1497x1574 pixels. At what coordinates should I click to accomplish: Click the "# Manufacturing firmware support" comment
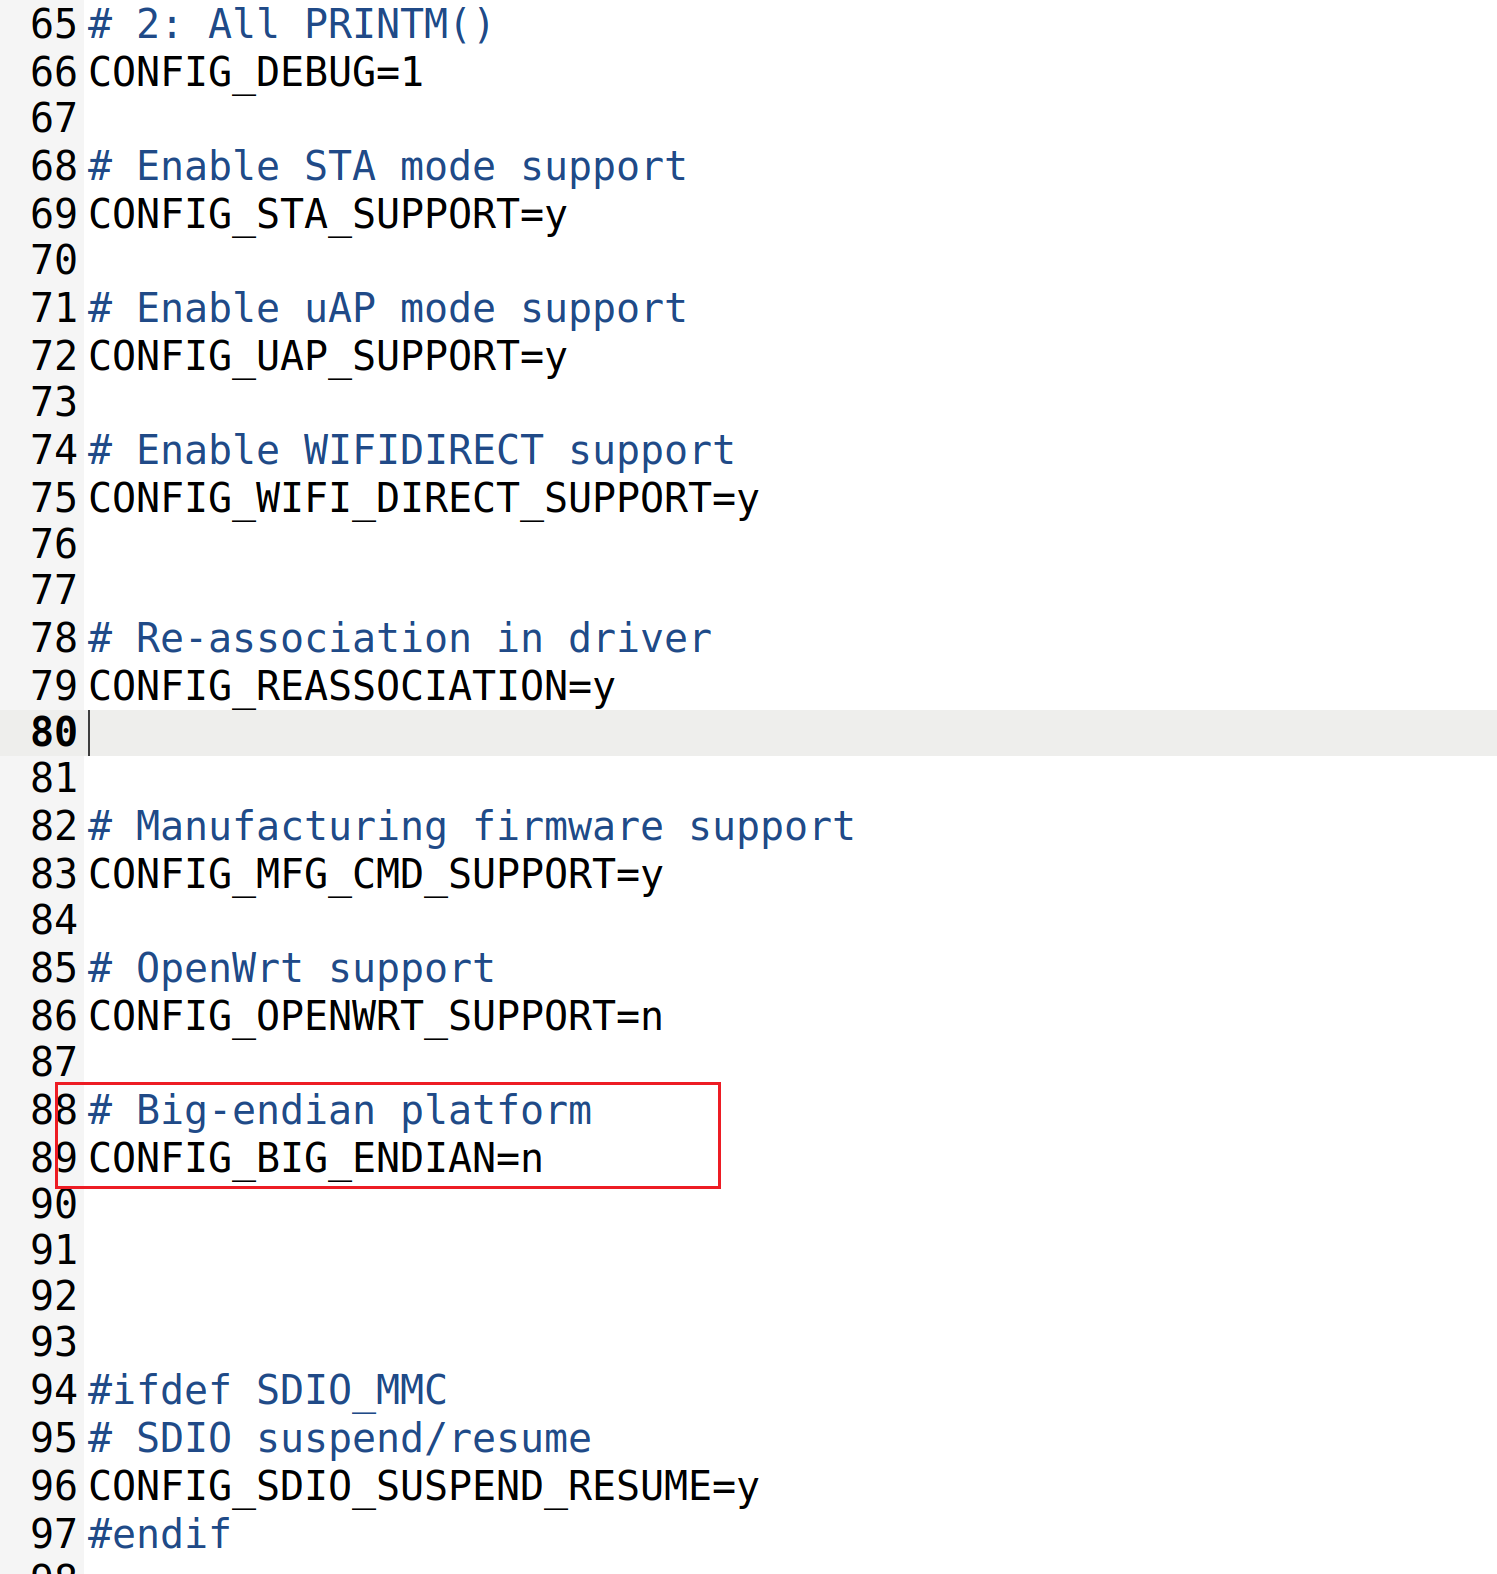(471, 827)
